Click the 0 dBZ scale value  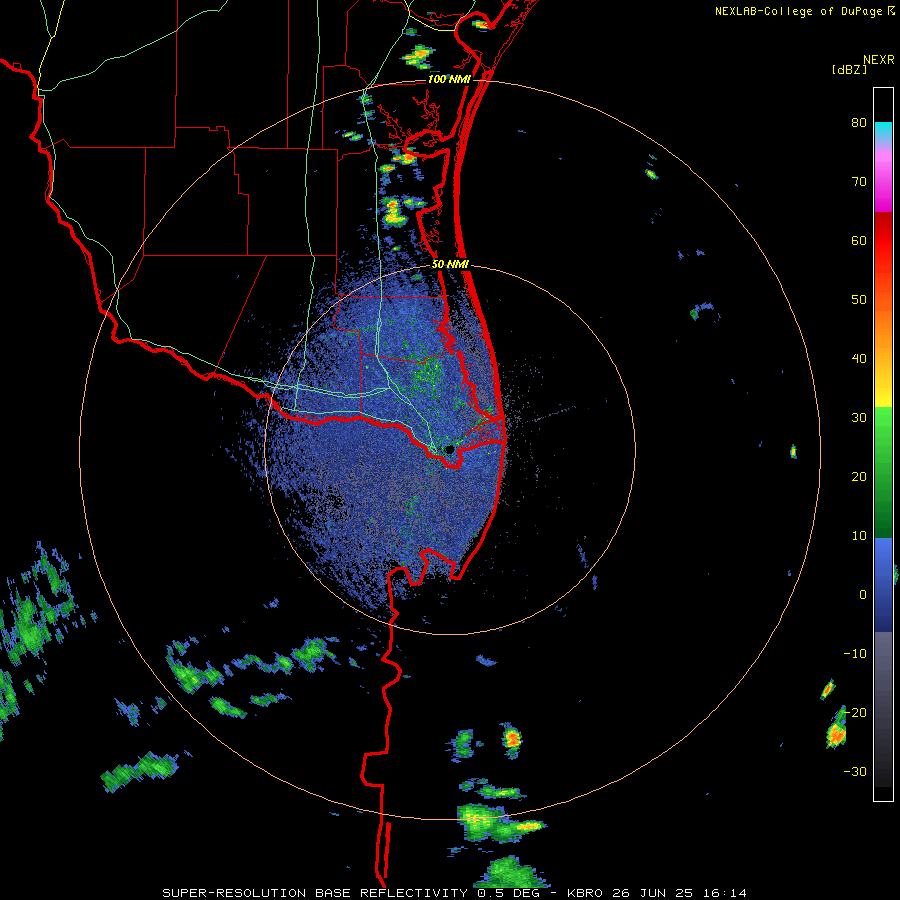[863, 595]
